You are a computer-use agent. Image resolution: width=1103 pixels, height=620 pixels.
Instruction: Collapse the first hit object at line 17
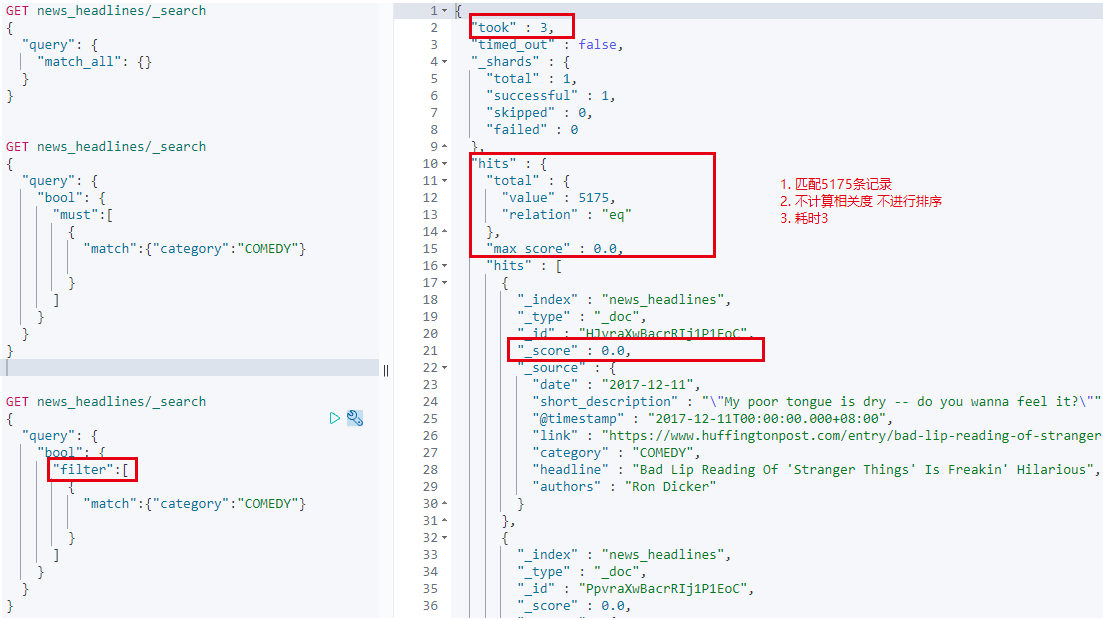tap(442, 282)
